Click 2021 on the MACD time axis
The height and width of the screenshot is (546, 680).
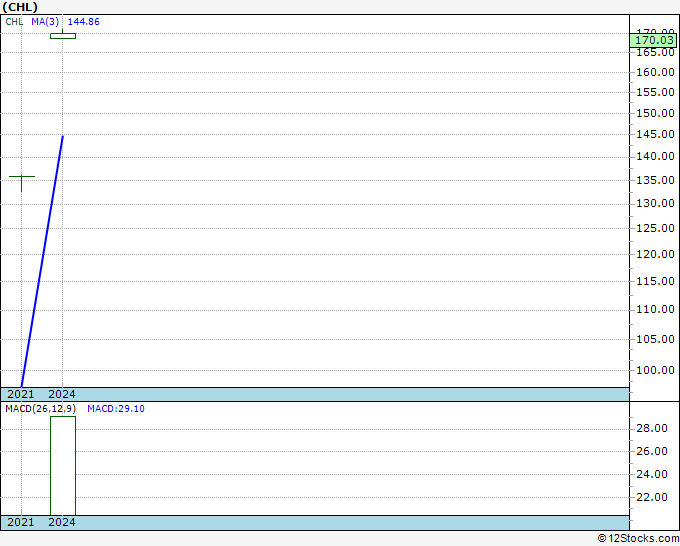click(21, 522)
